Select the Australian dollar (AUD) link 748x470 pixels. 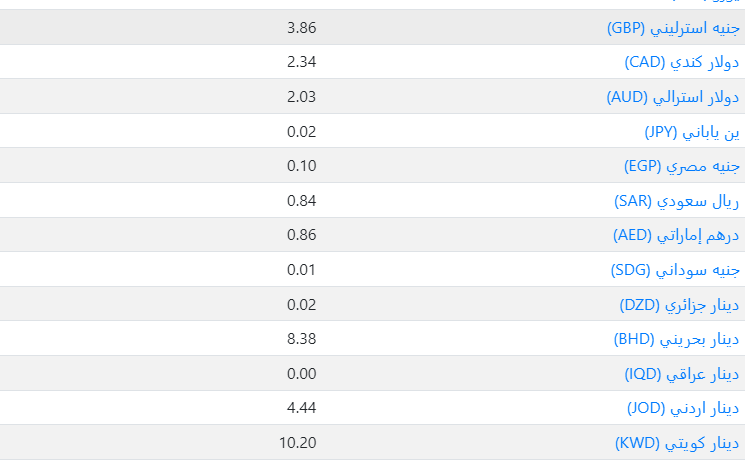673,97
